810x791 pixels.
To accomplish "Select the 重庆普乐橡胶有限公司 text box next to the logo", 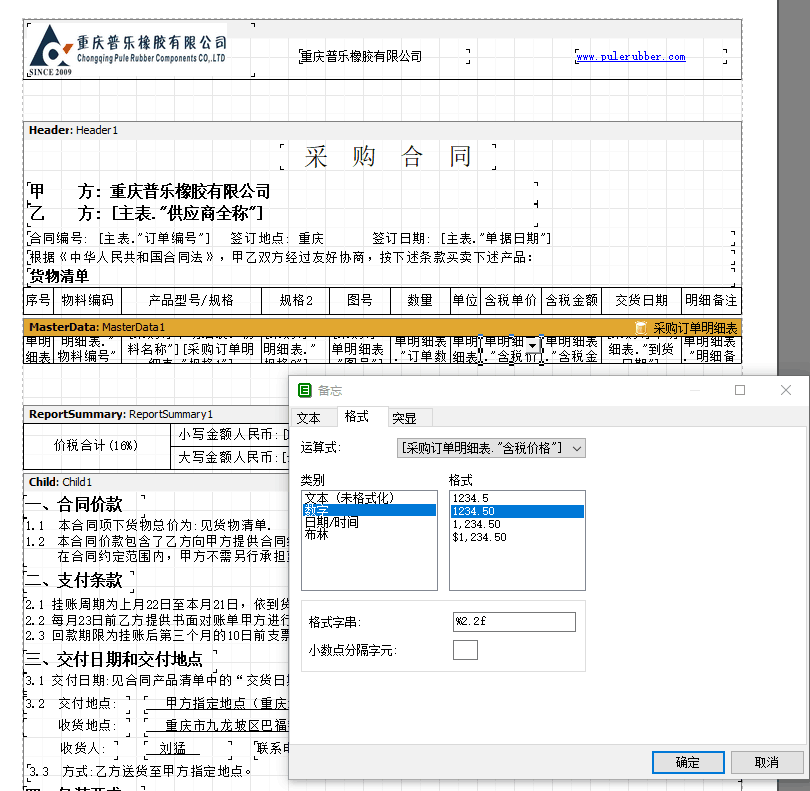I will point(384,56).
